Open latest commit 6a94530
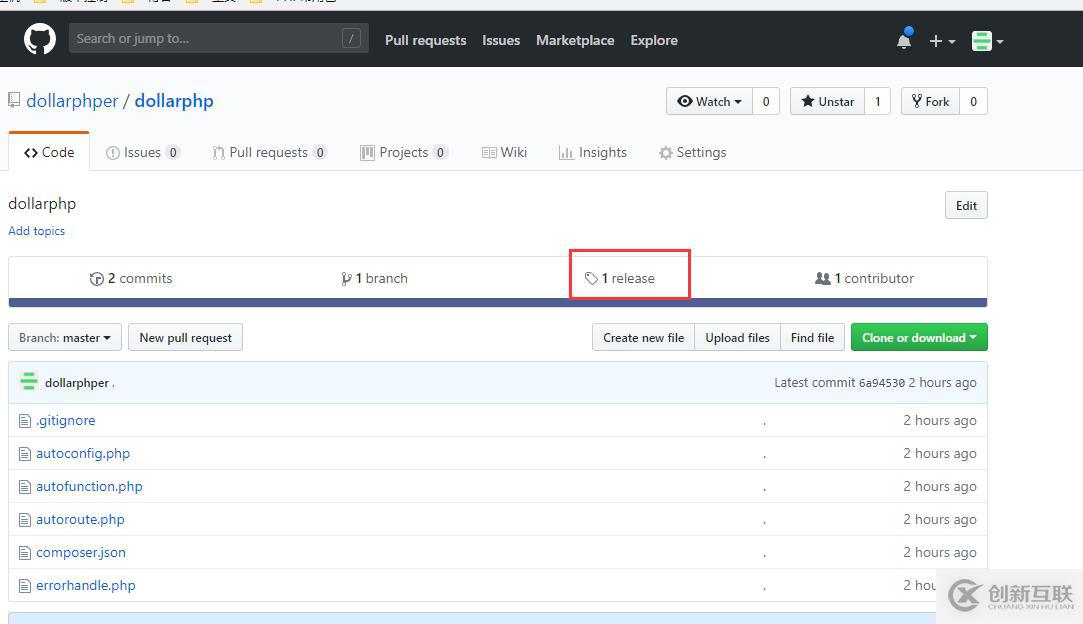Image resolution: width=1083 pixels, height=624 pixels. [x=881, y=383]
